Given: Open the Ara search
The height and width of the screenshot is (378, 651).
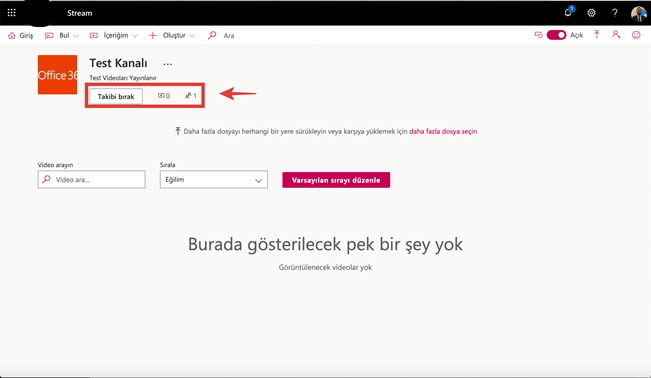Looking at the screenshot, I should [x=221, y=35].
